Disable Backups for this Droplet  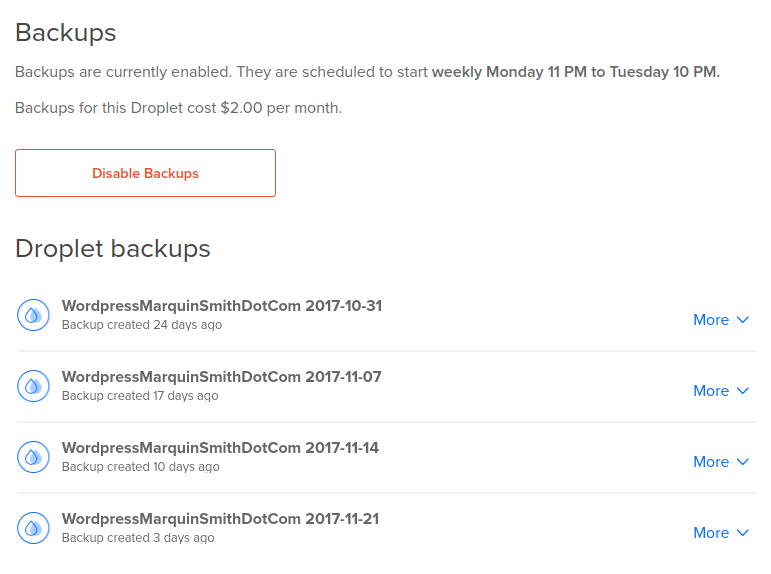click(146, 173)
